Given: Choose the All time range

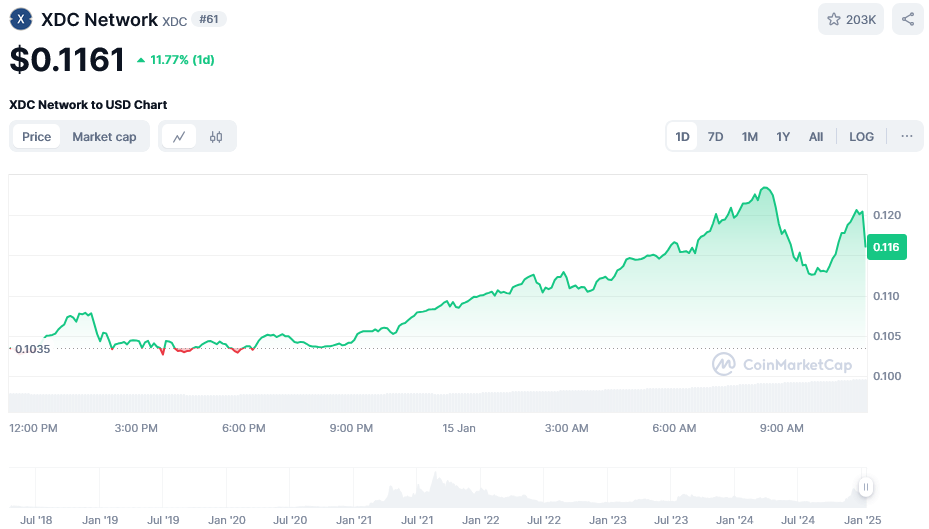Looking at the screenshot, I should pos(816,137).
